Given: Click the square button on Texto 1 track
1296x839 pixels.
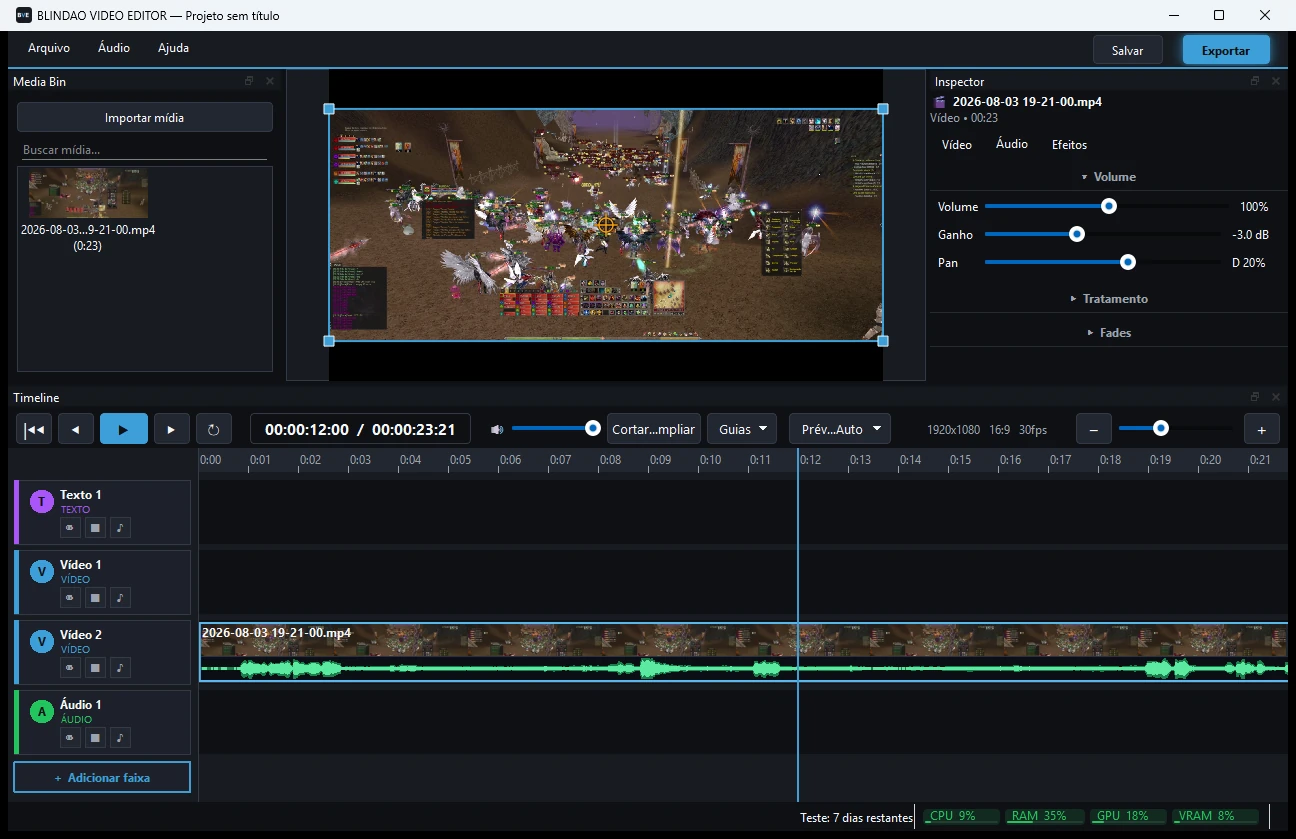Looking at the screenshot, I should [95, 528].
